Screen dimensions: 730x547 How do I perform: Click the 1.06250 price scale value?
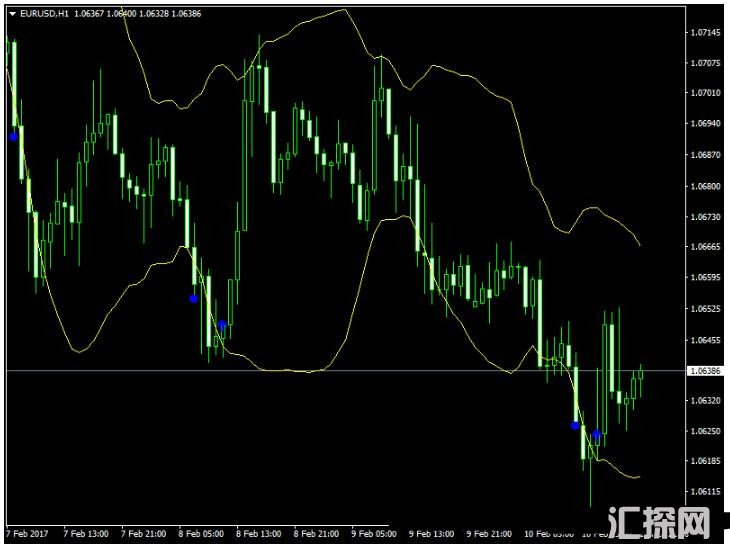pos(705,431)
